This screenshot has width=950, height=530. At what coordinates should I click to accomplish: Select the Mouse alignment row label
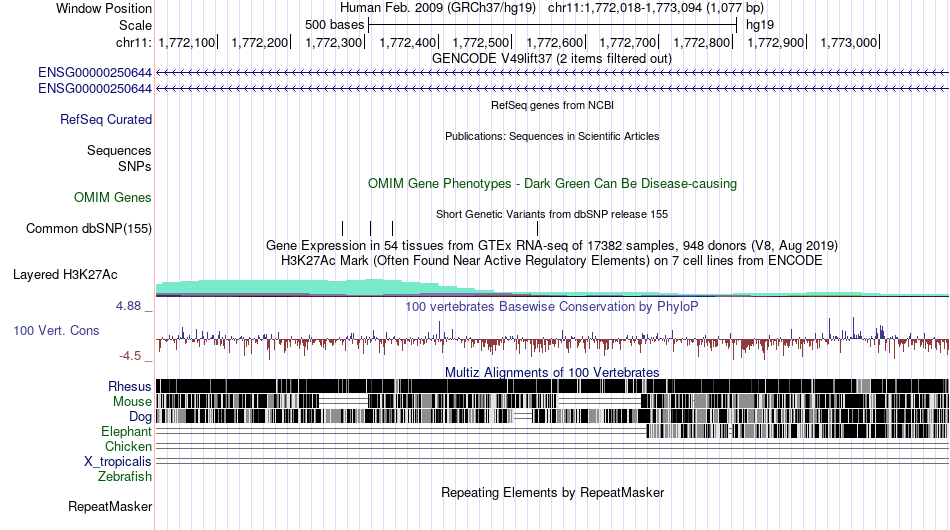pyautogui.click(x=132, y=402)
